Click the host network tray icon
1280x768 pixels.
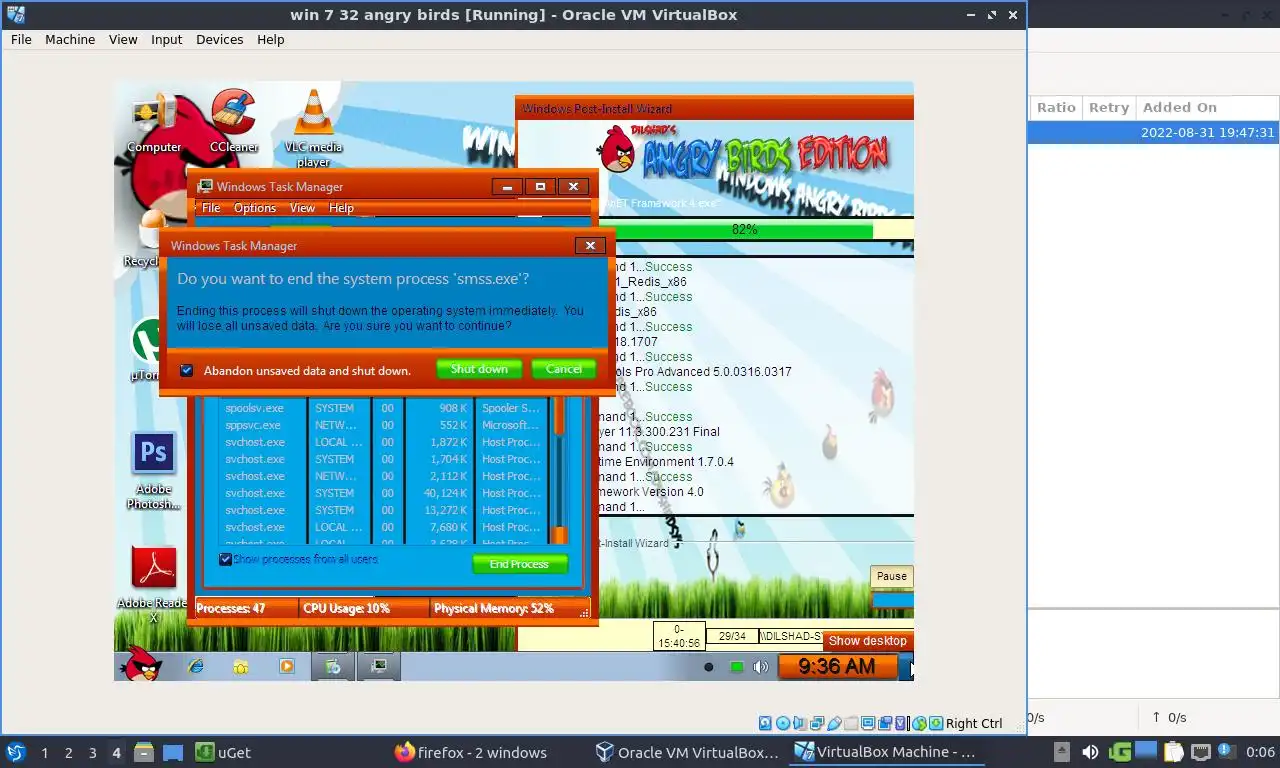[x=1201, y=752]
